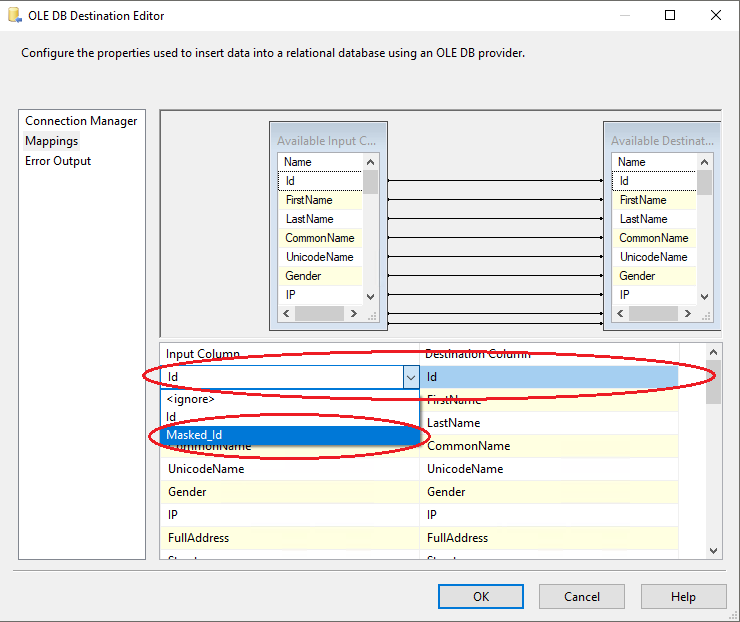Click the OLE DB Destination Editor title icon

pyautogui.click(x=14, y=16)
